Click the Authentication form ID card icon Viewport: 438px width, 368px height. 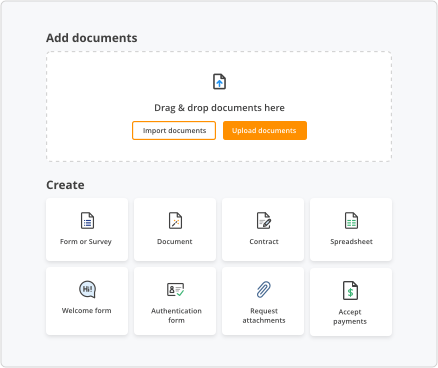click(x=175, y=289)
